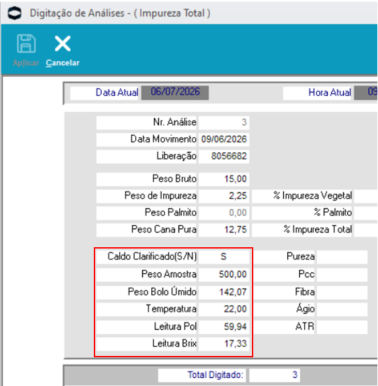Click the empty Ágio field
Screen dimensions: 378x386
342,309
